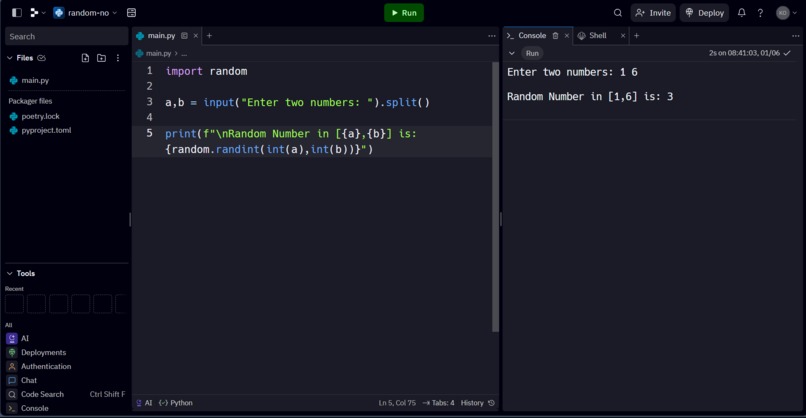Image resolution: width=806 pixels, height=418 pixels.
Task: Click the editor vertical scrollbar
Action: pos(496,197)
